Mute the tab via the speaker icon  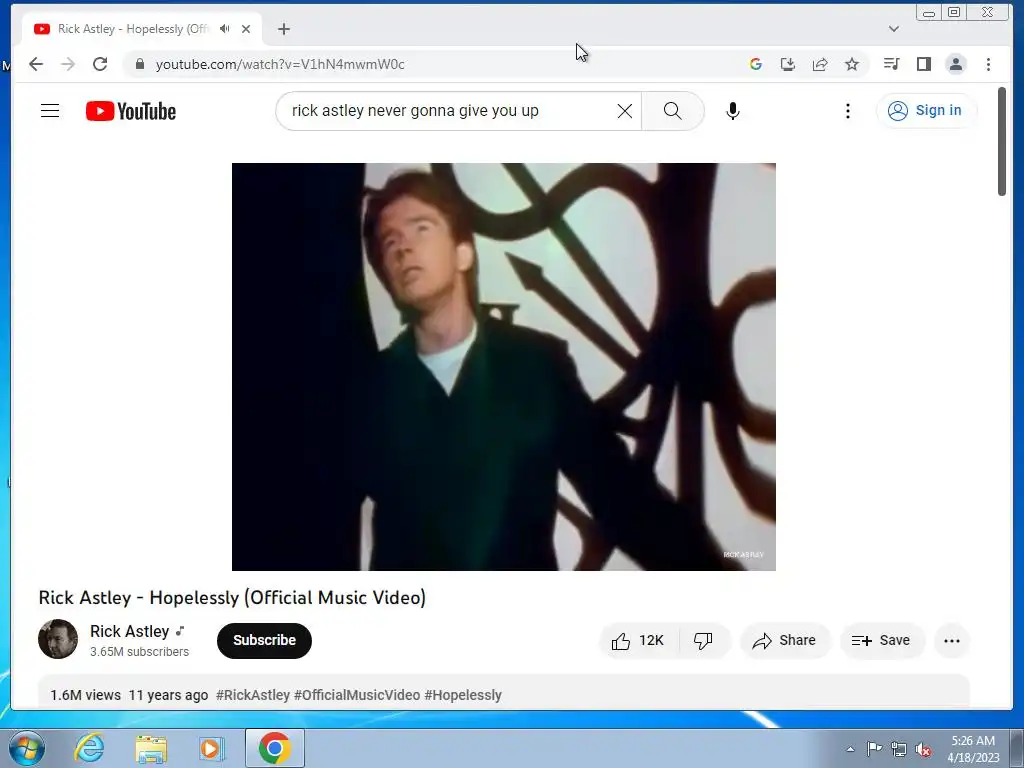pos(225,29)
